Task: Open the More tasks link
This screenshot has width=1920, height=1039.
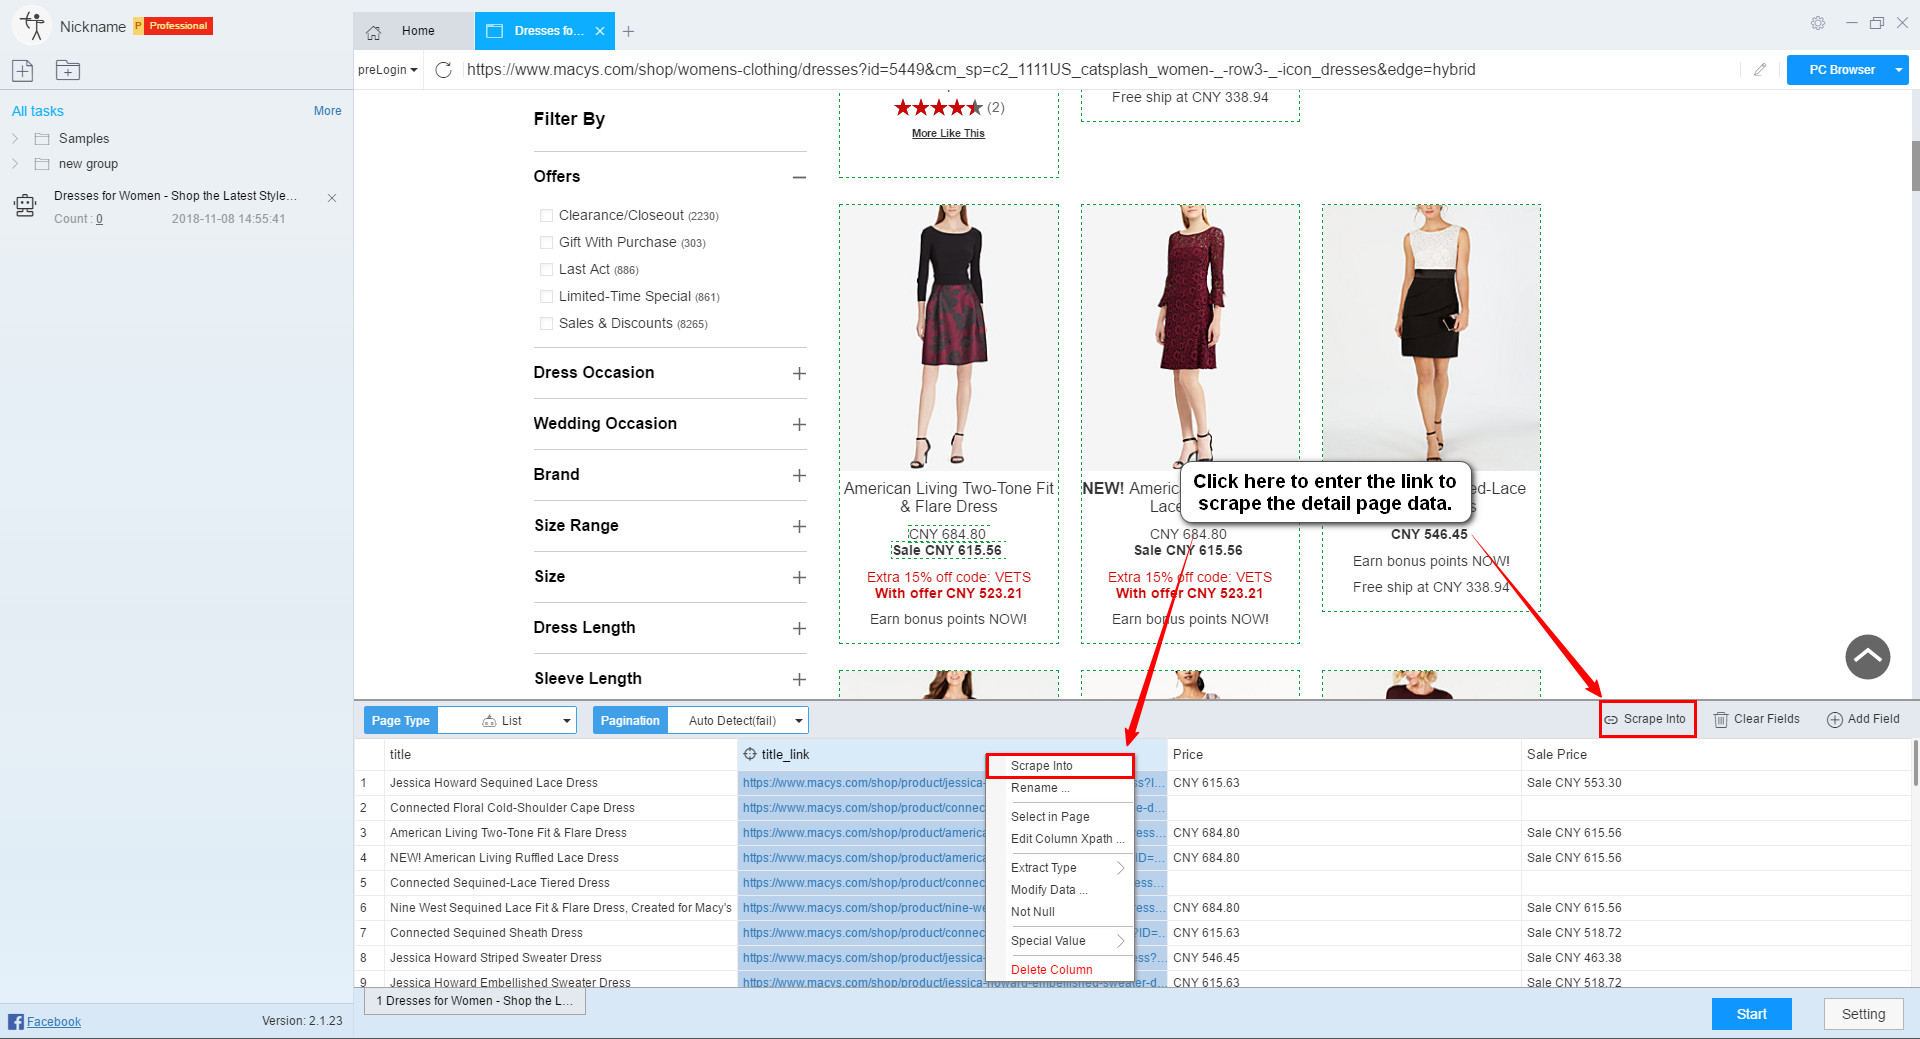Action: [327, 111]
